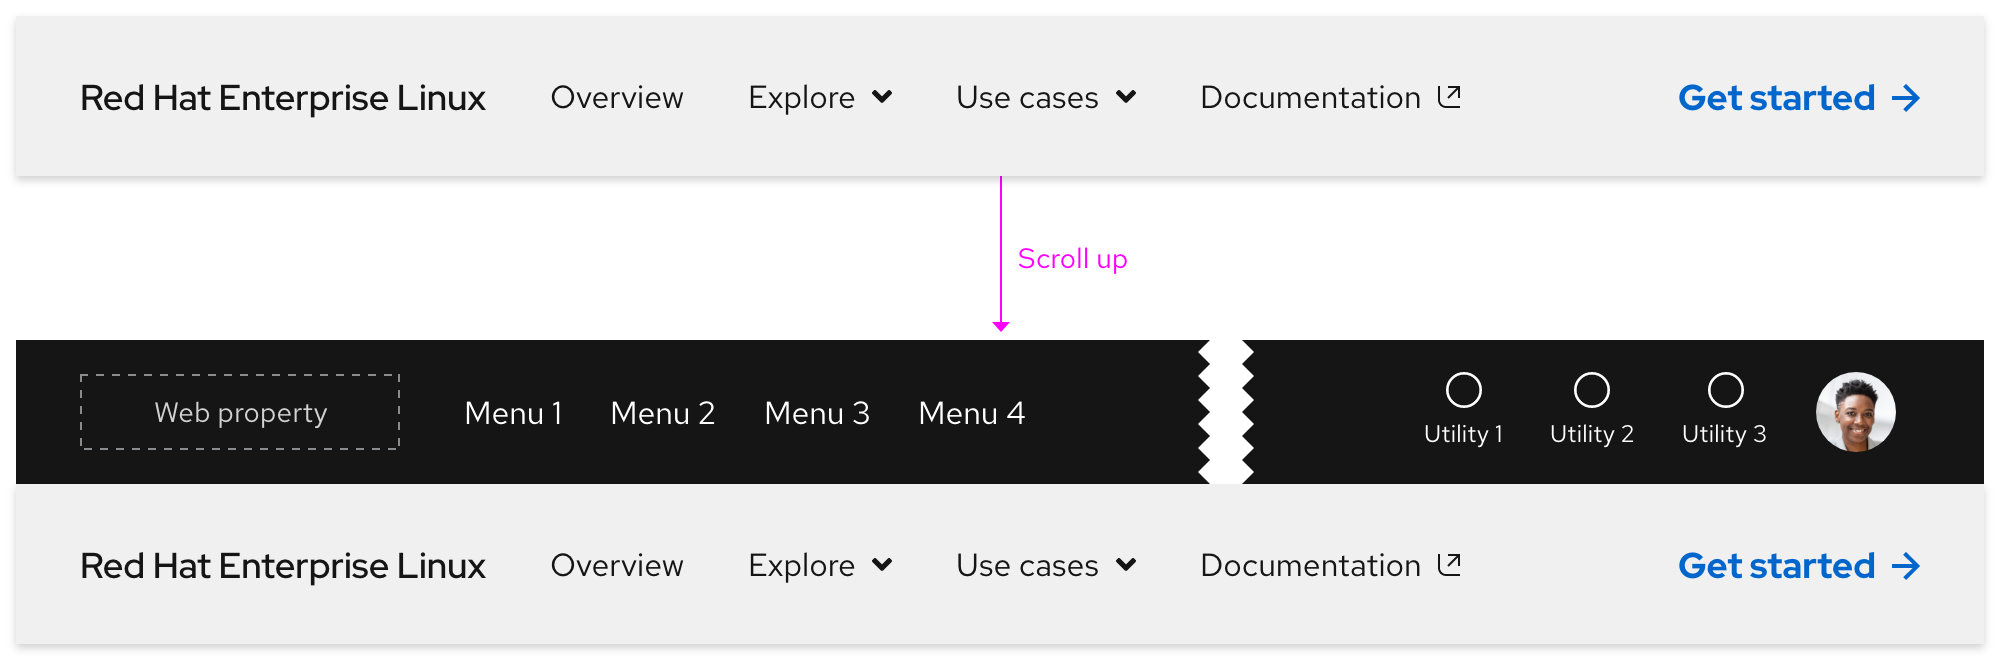2000x660 pixels.
Task: Expand Use cases dropdown in bottom navigation
Action: (1126, 565)
